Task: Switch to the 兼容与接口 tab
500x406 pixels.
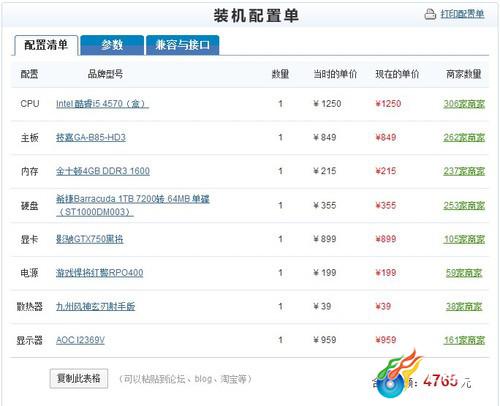Action: coord(183,45)
